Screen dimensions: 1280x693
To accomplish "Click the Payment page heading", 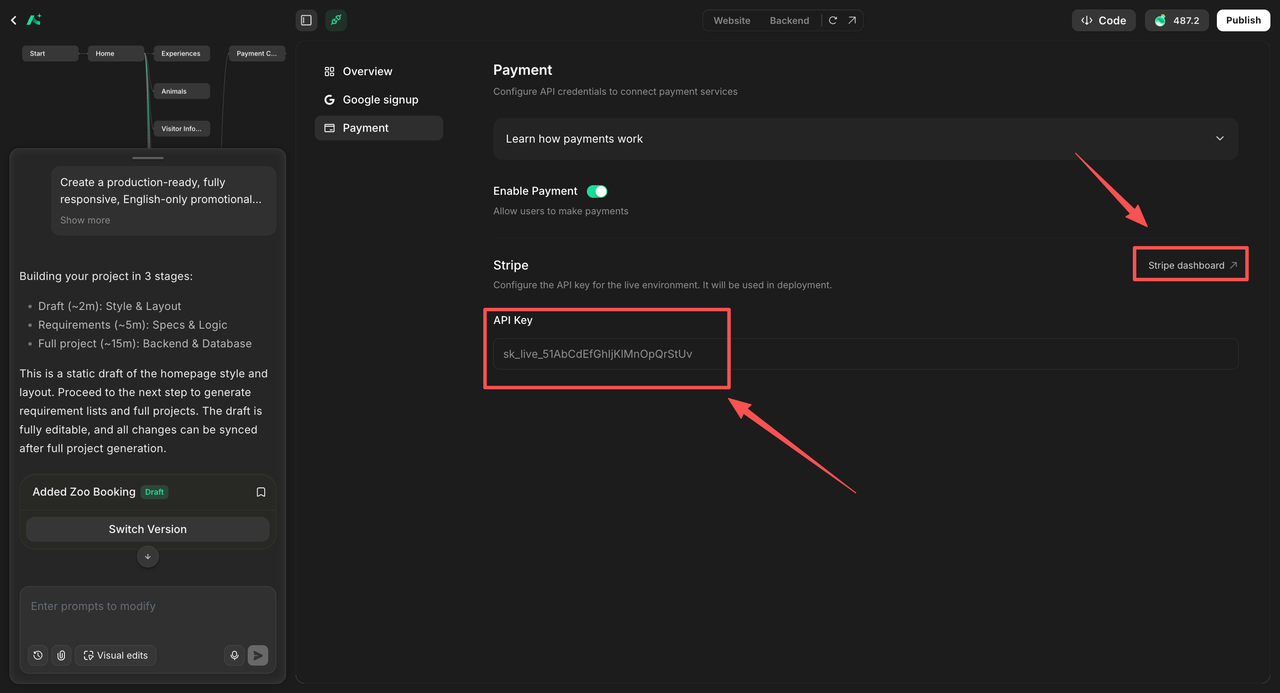I will click(x=523, y=70).
